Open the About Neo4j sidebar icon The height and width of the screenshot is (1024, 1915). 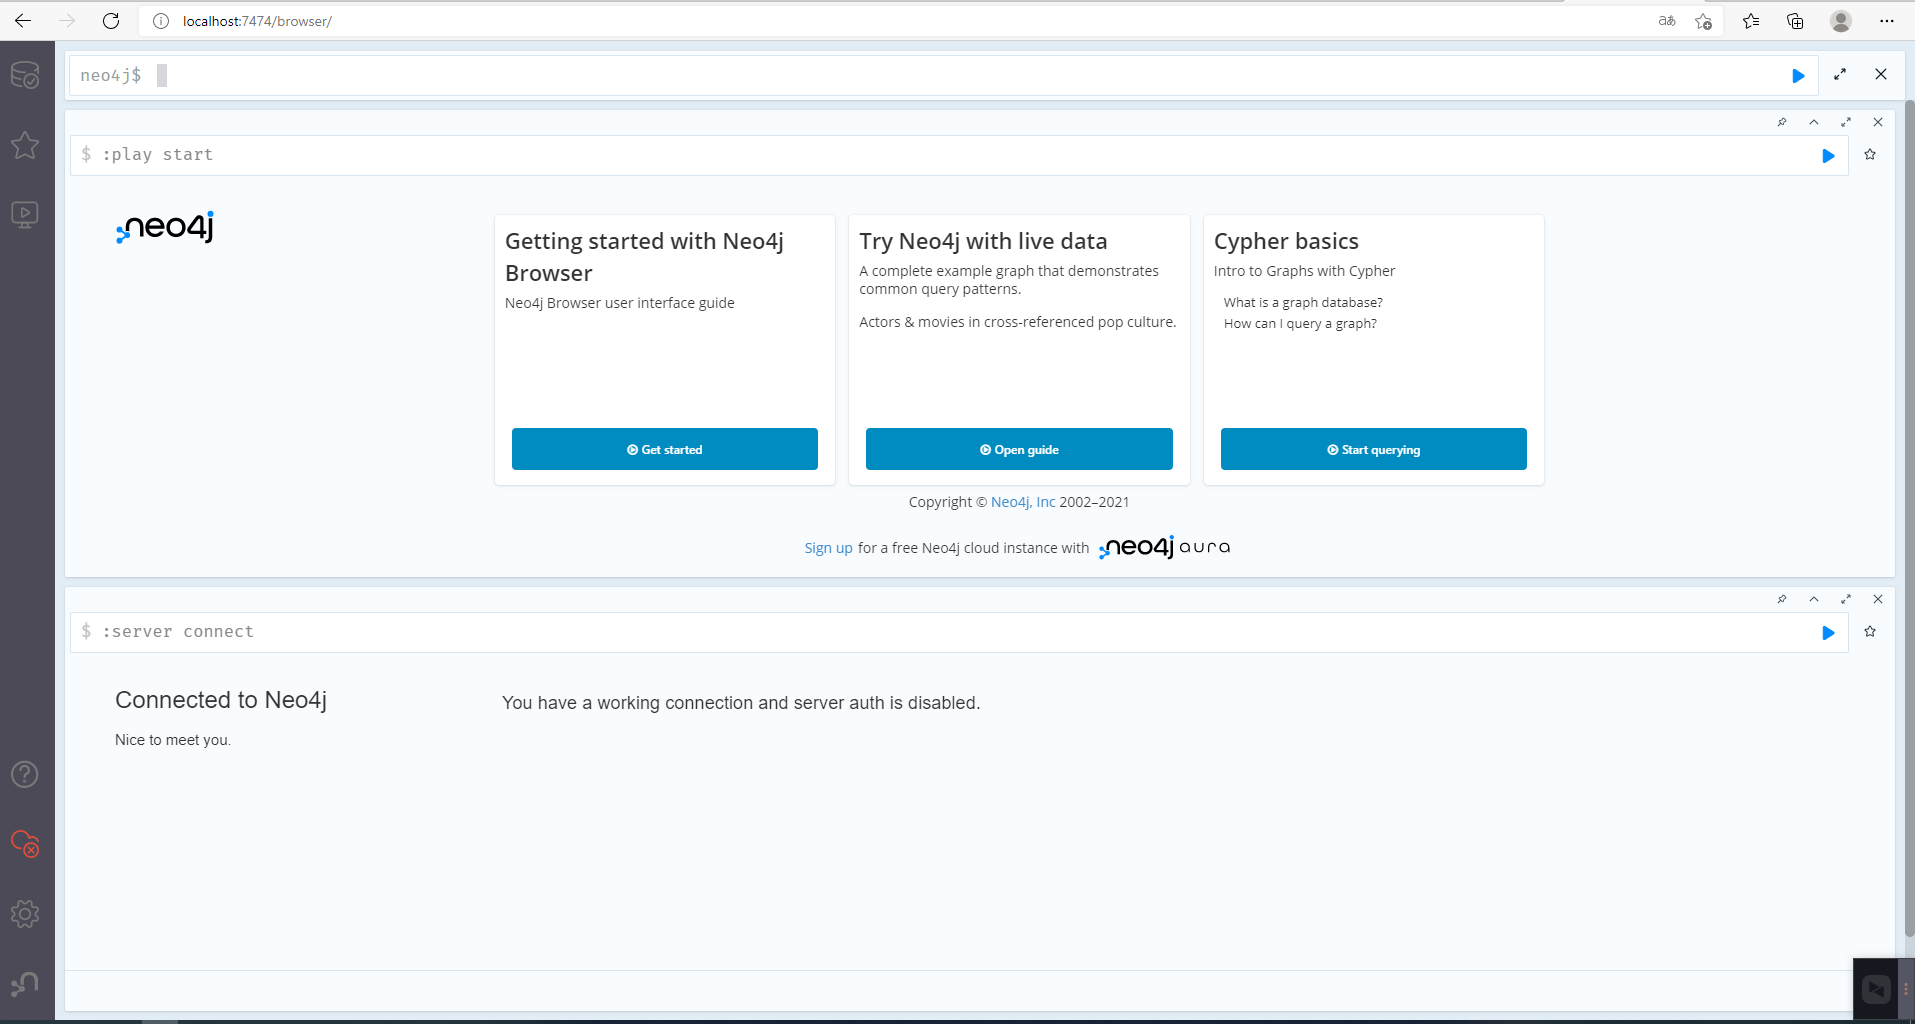tap(25, 984)
